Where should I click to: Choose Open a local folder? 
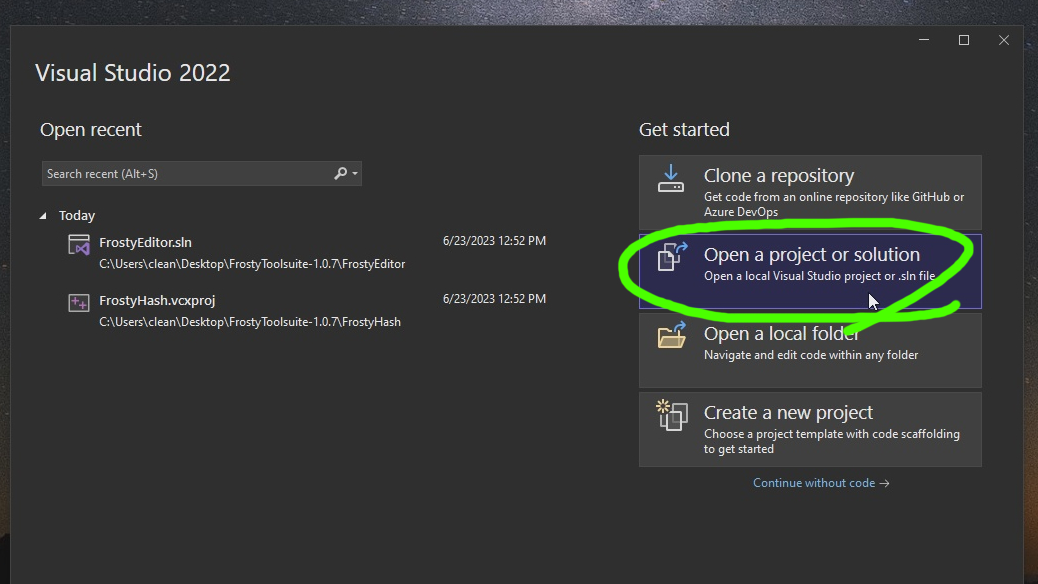tap(810, 350)
